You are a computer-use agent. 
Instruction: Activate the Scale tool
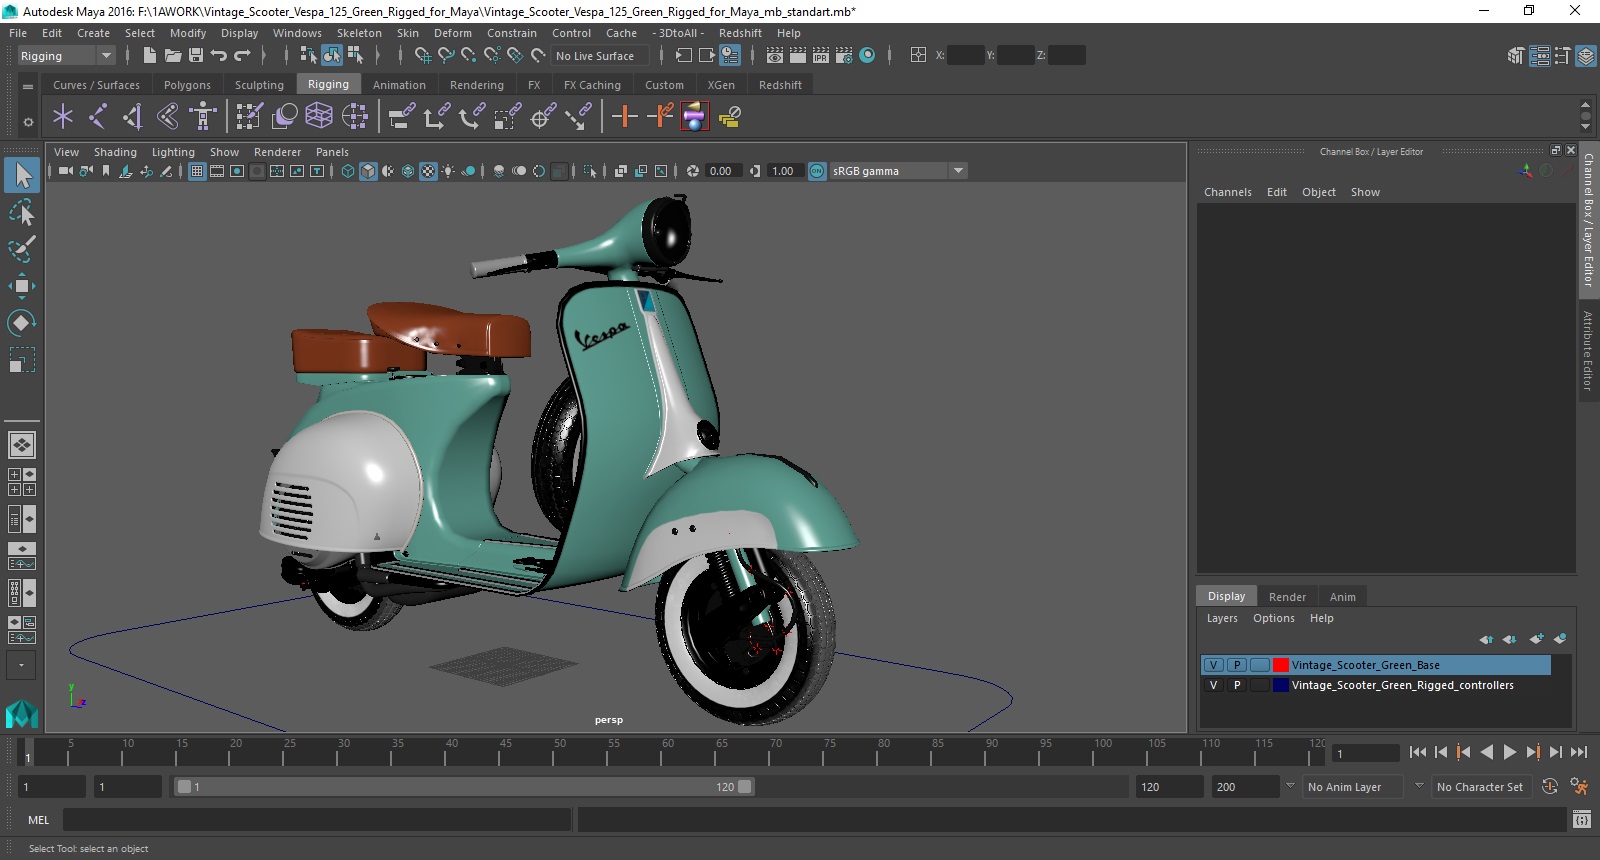coord(22,360)
